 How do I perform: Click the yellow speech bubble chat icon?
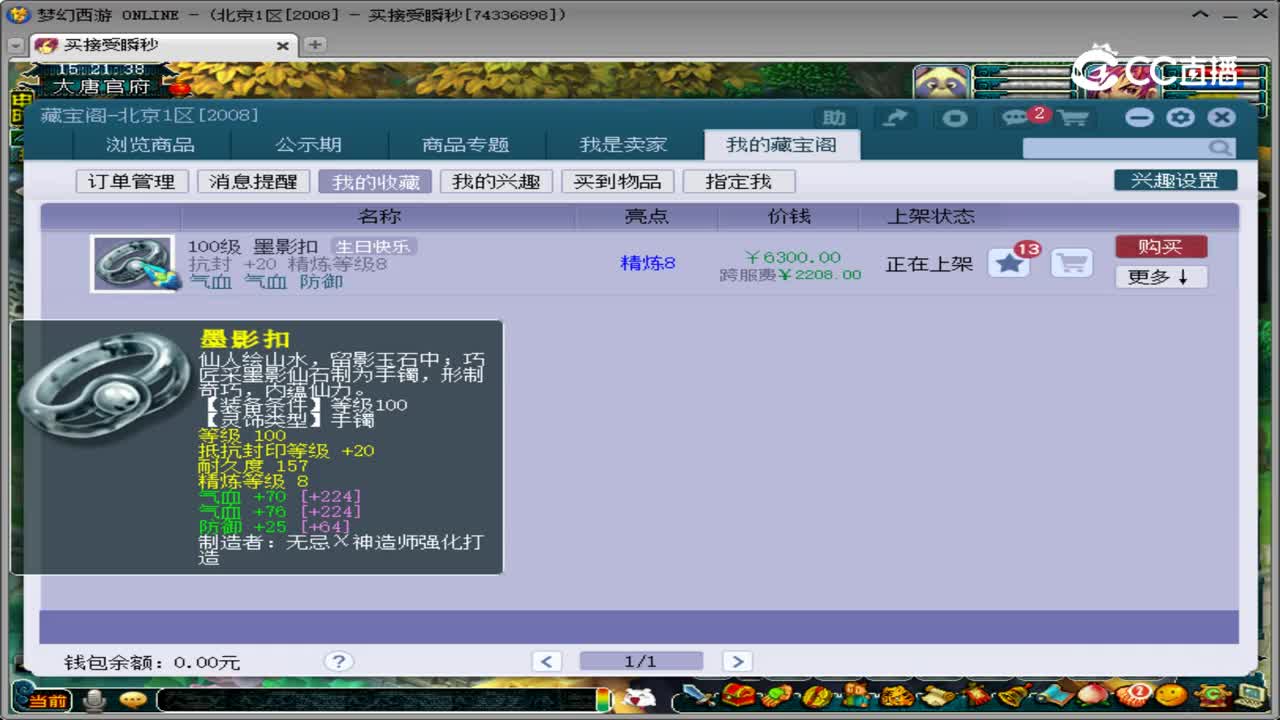pos(132,700)
